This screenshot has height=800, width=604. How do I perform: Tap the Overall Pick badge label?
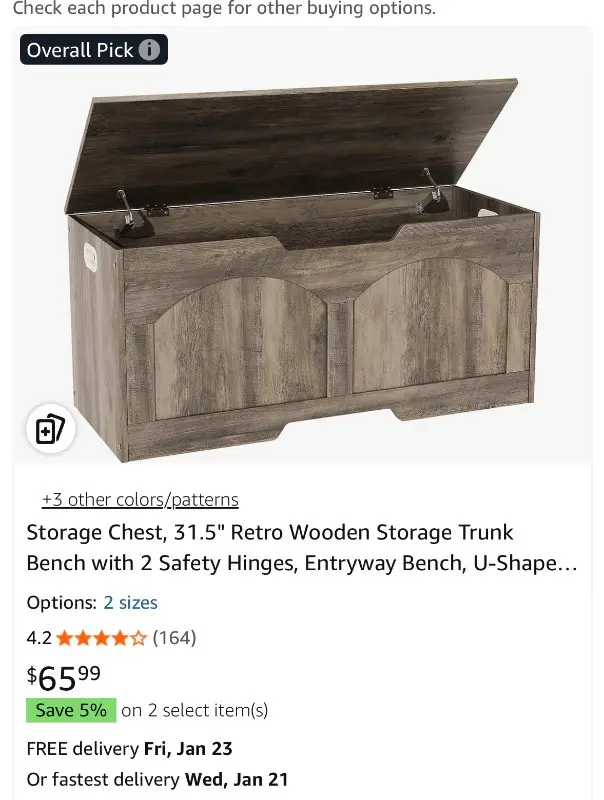80,50
